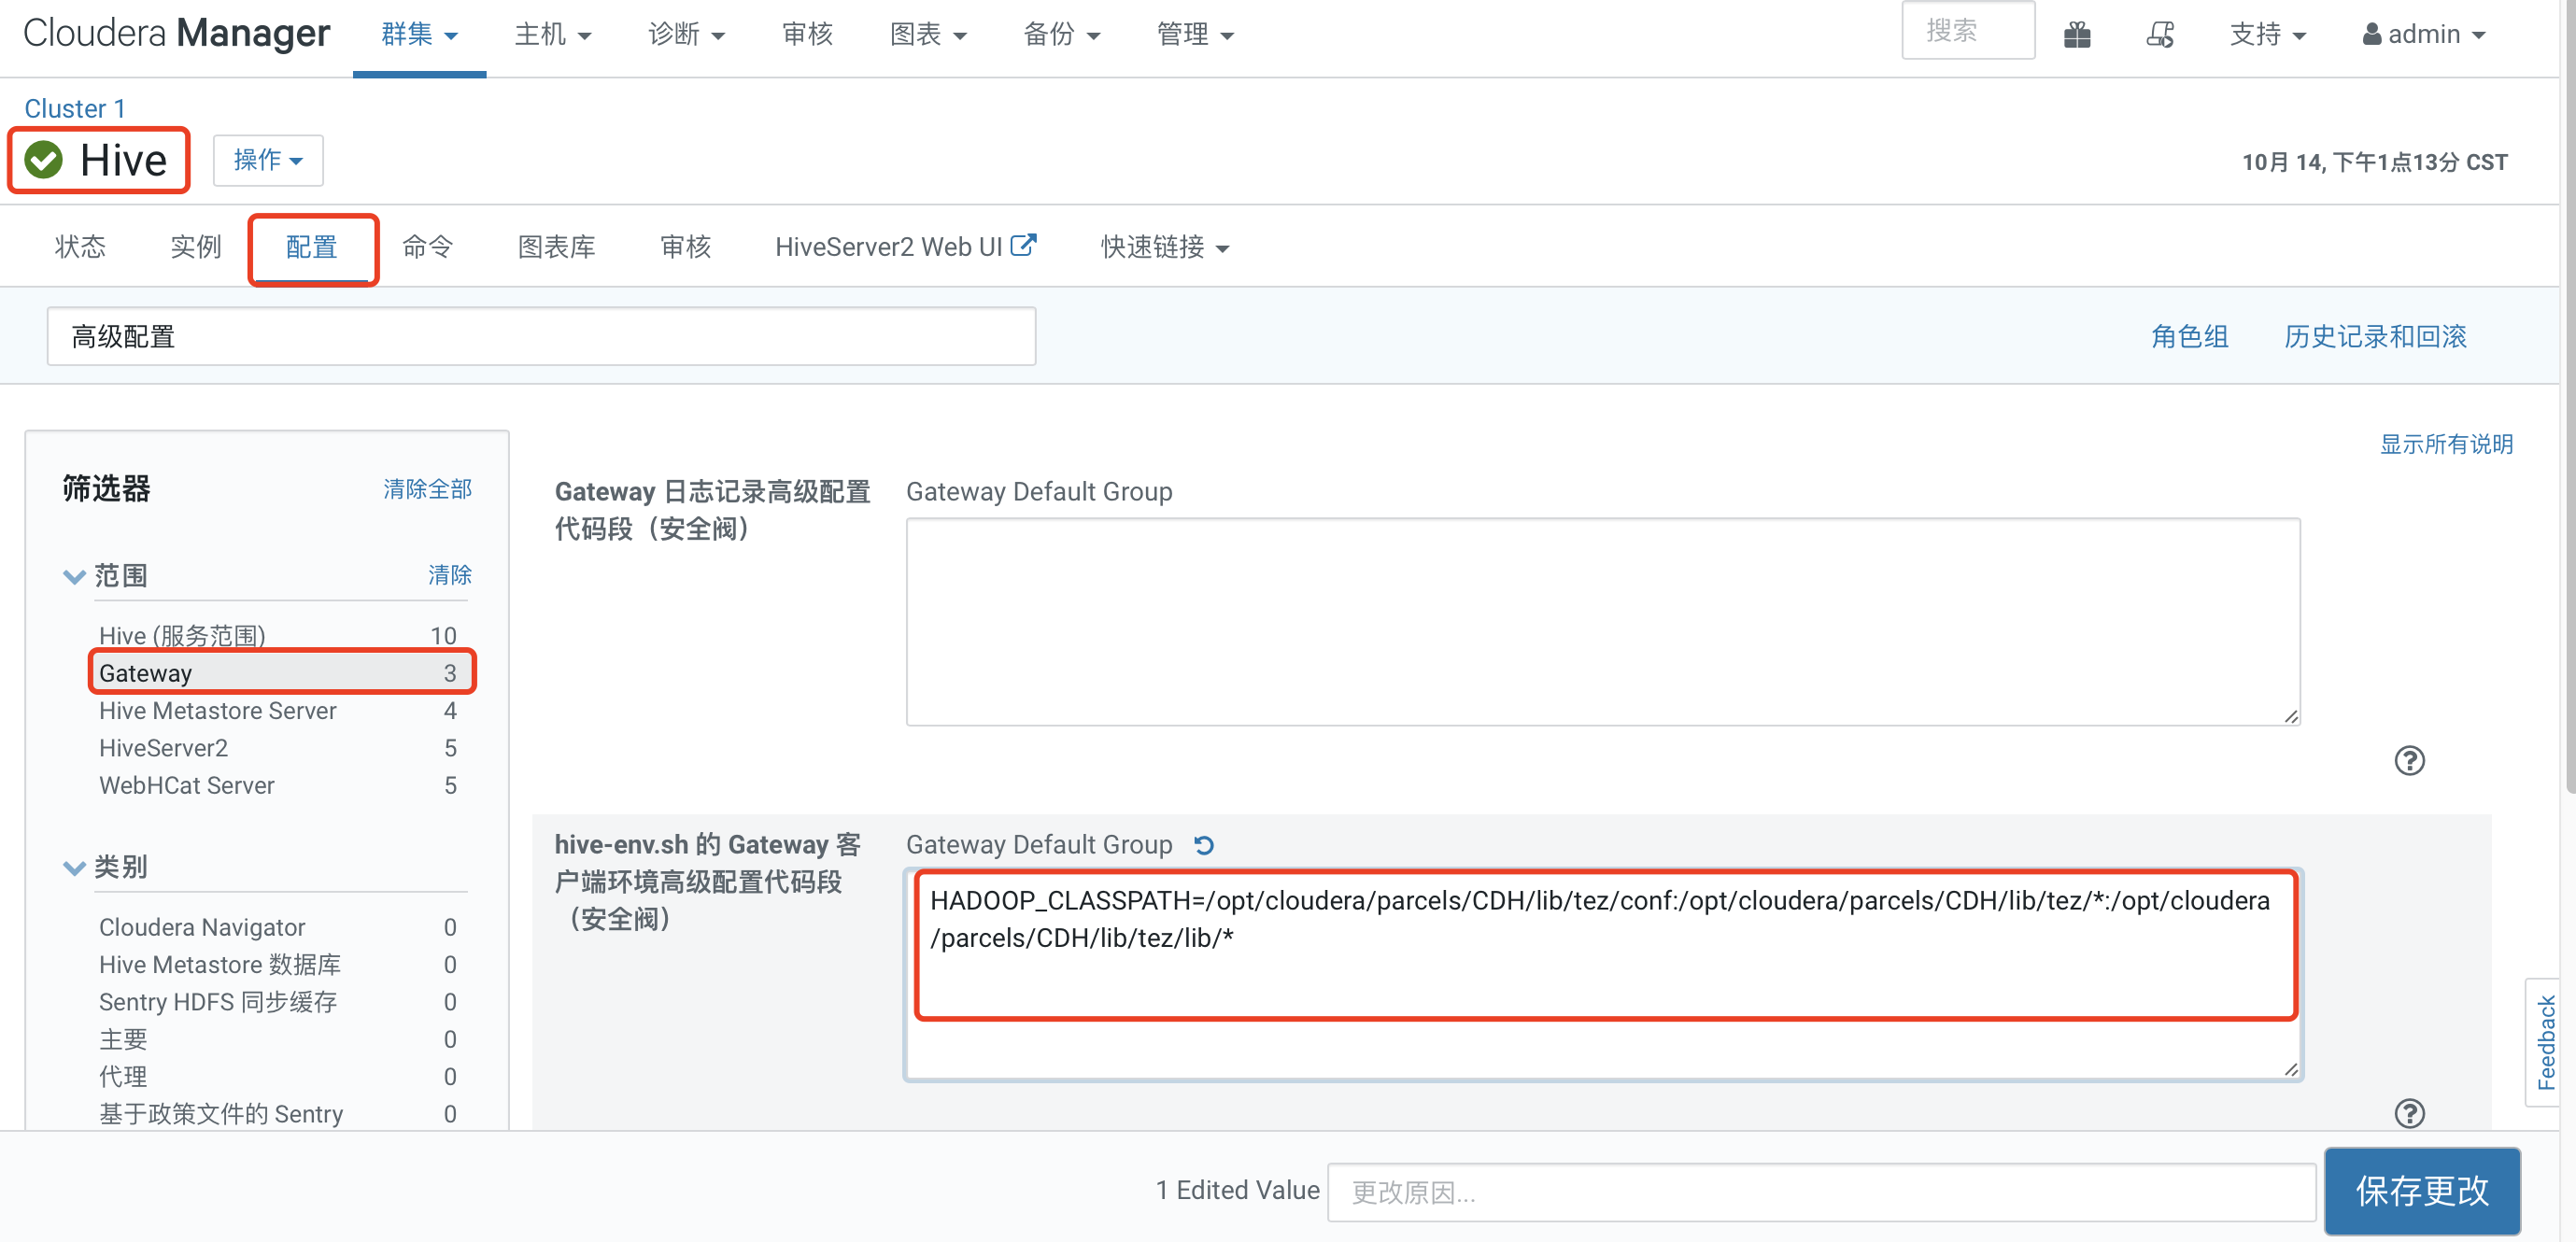
Task: Open the 图表 dropdown menu
Action: (x=928, y=35)
